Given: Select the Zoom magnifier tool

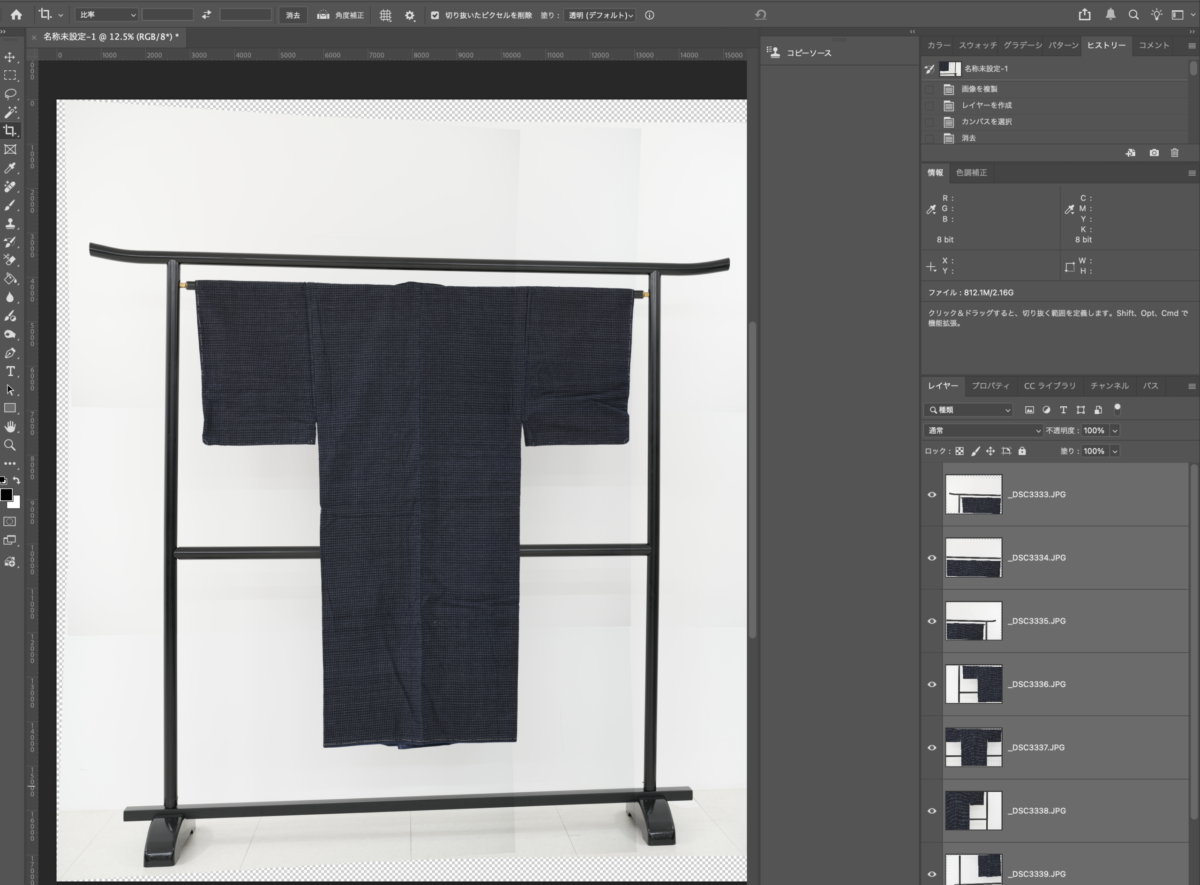Looking at the screenshot, I should coord(10,445).
